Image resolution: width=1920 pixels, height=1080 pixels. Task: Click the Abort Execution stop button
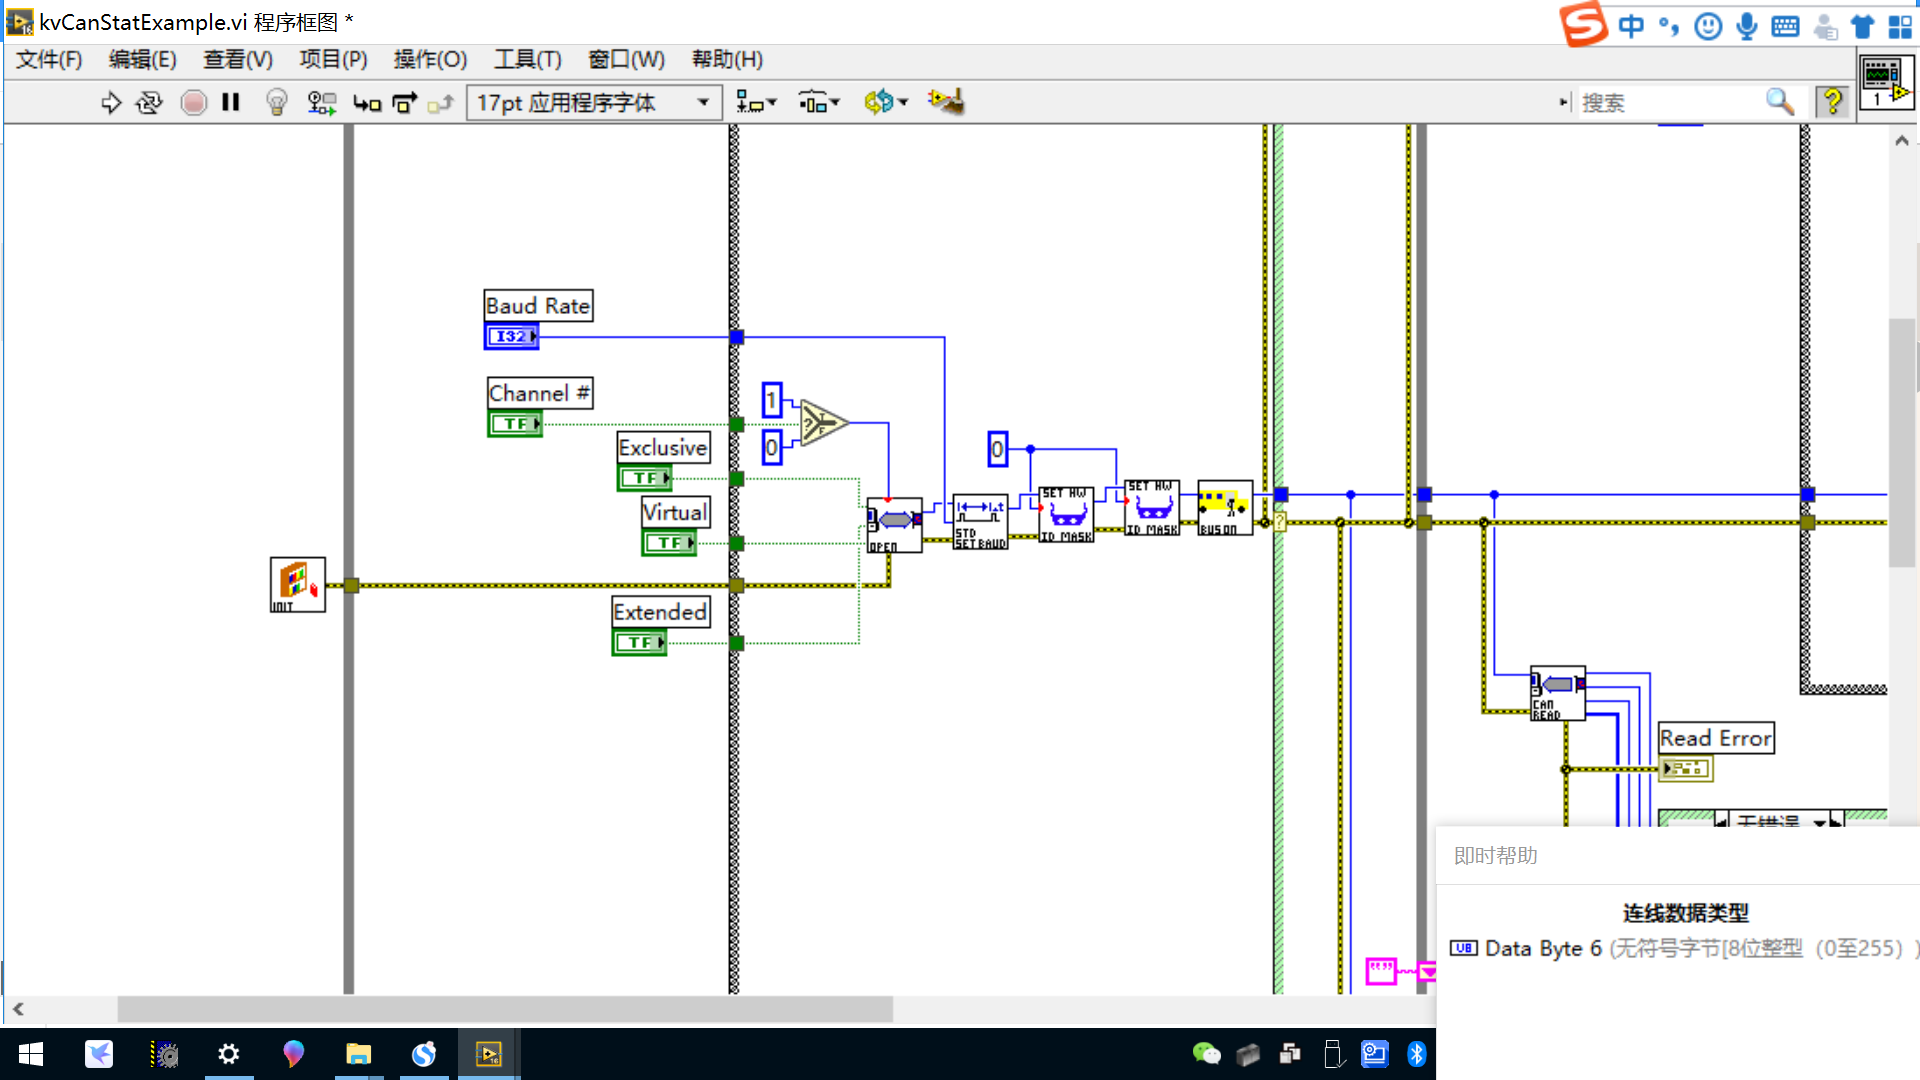click(194, 102)
